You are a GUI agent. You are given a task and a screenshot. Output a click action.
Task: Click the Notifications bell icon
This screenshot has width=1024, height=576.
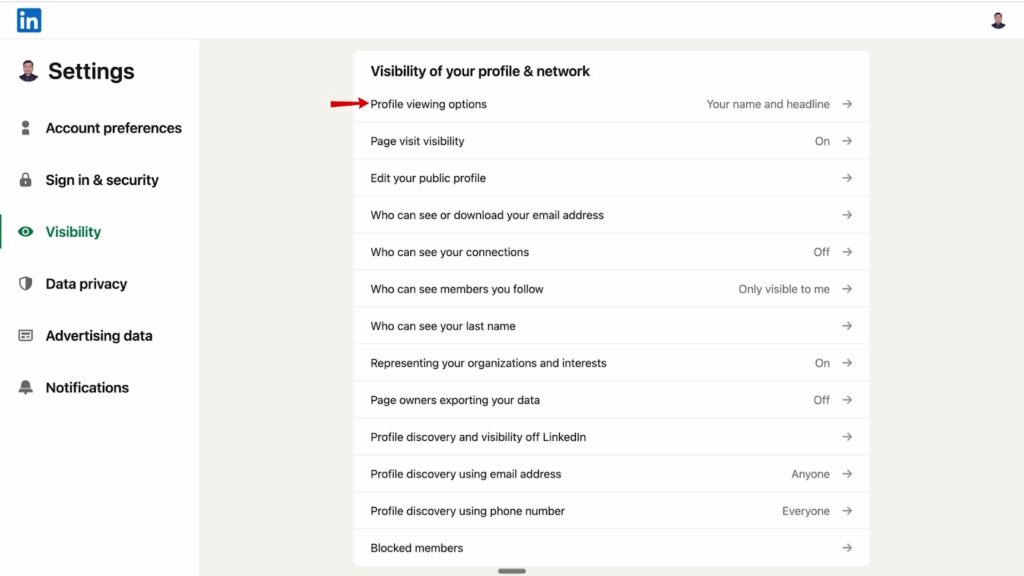tap(26, 388)
